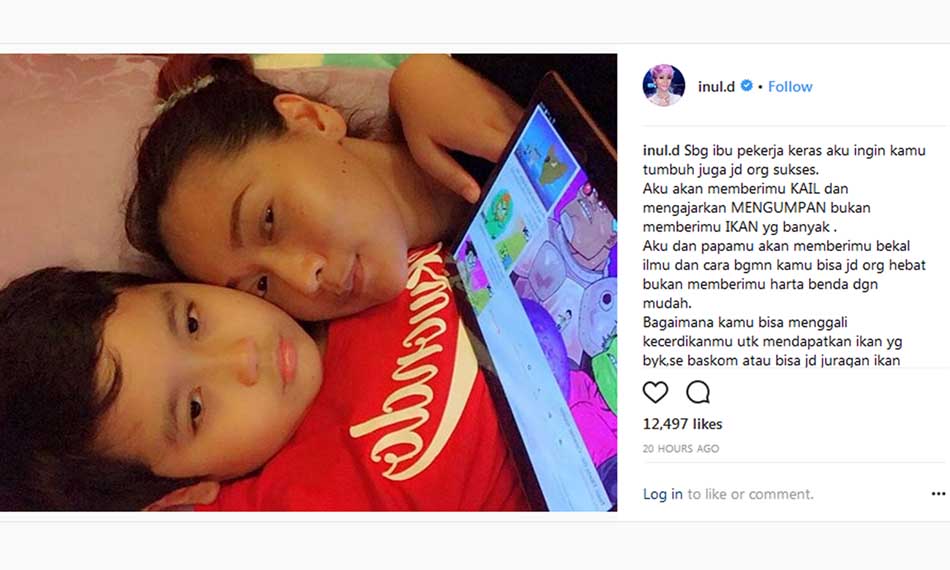This screenshot has width=950, height=570.
Task: Follow the inul.d account
Action: pyautogui.click(x=790, y=87)
